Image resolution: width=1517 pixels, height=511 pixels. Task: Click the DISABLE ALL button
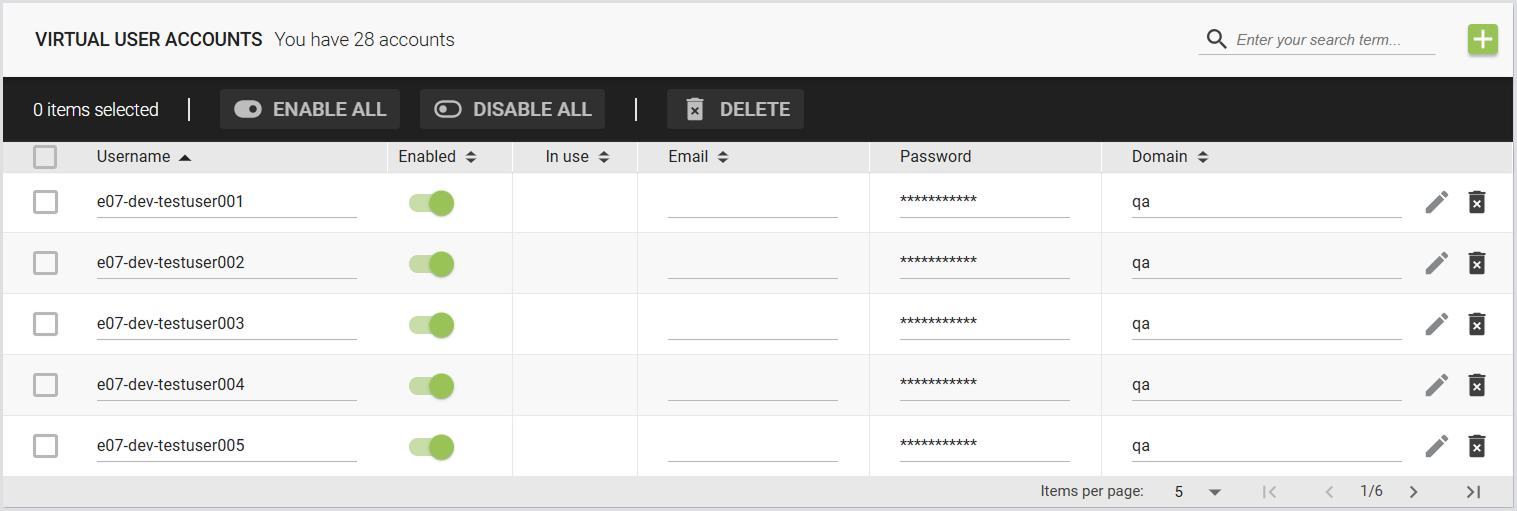[x=512, y=110]
